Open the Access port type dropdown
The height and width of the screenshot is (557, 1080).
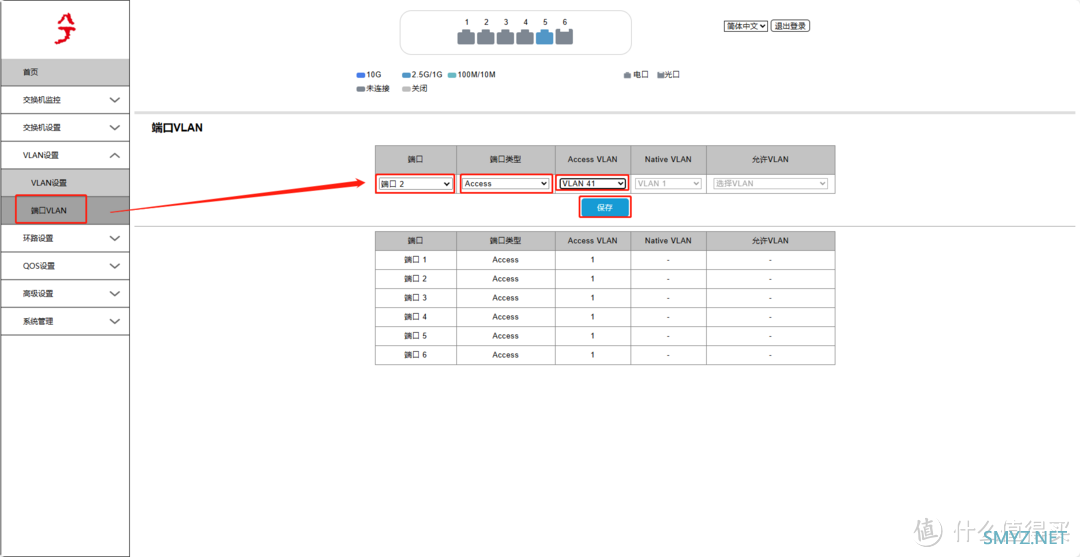click(506, 184)
